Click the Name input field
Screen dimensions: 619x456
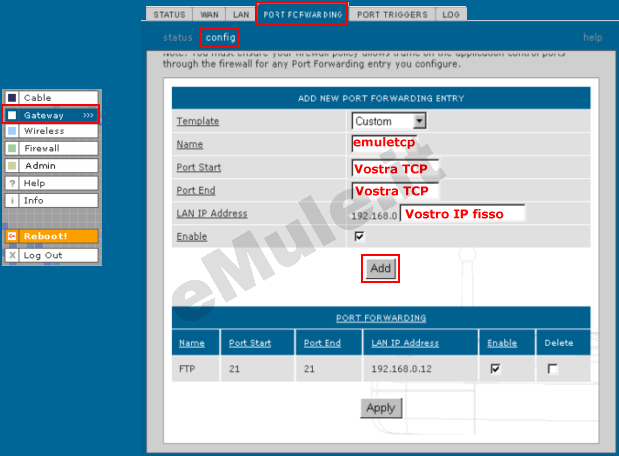[384, 143]
